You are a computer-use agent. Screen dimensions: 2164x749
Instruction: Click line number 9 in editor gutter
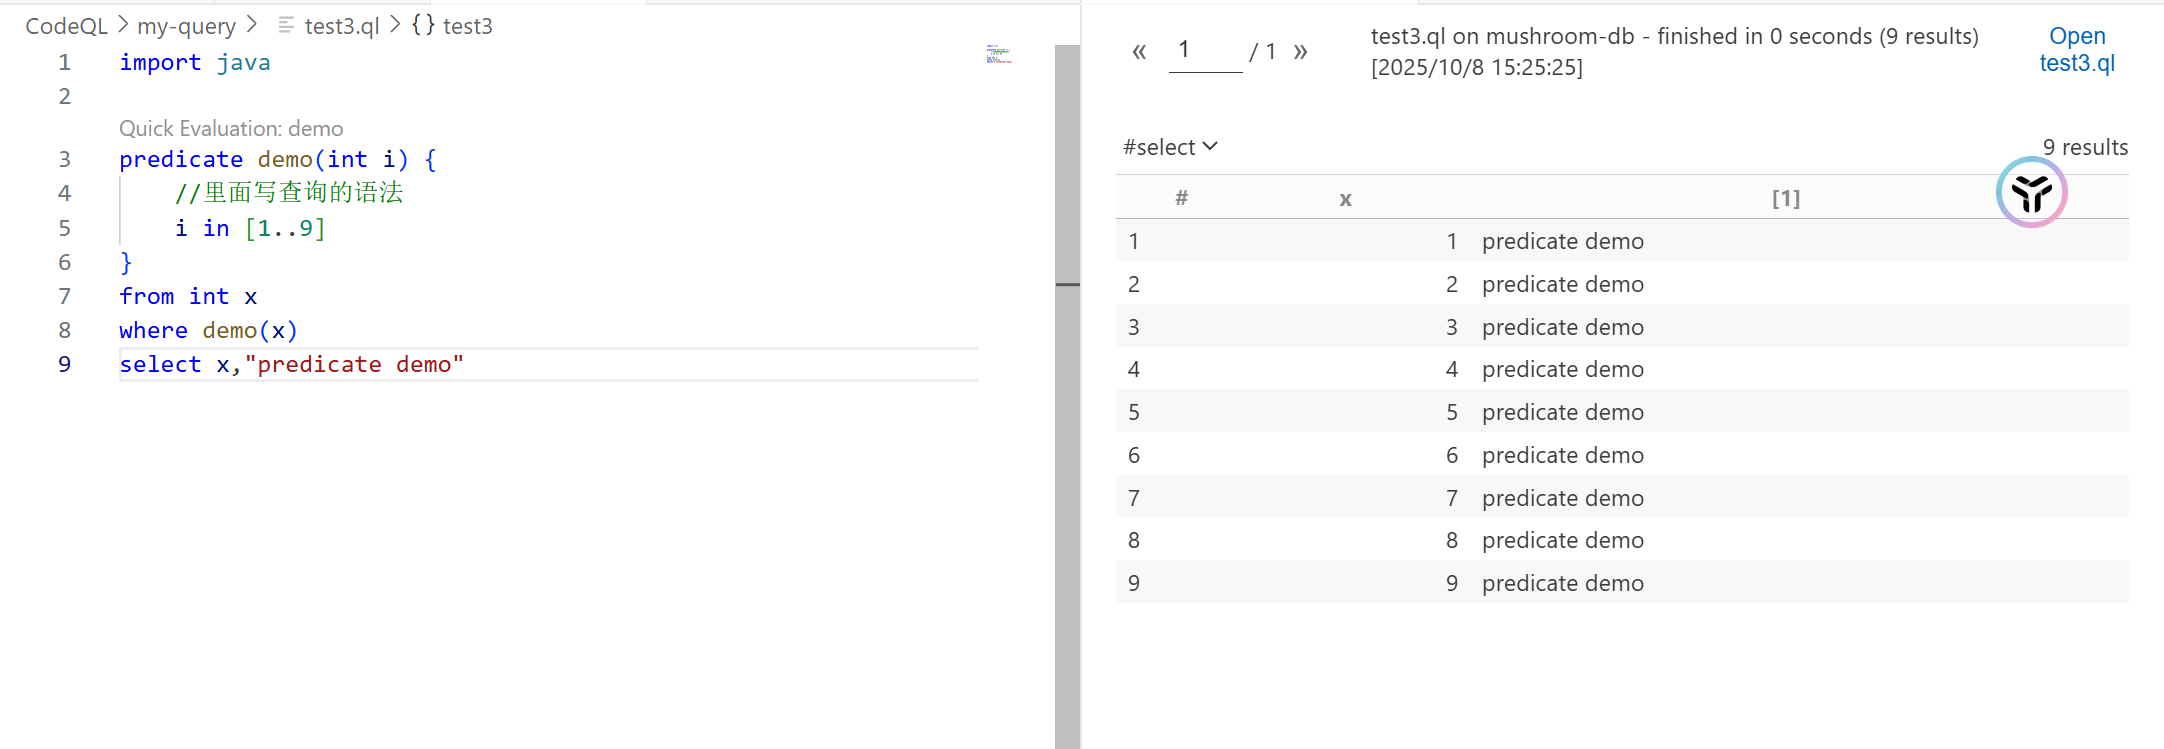(65, 364)
